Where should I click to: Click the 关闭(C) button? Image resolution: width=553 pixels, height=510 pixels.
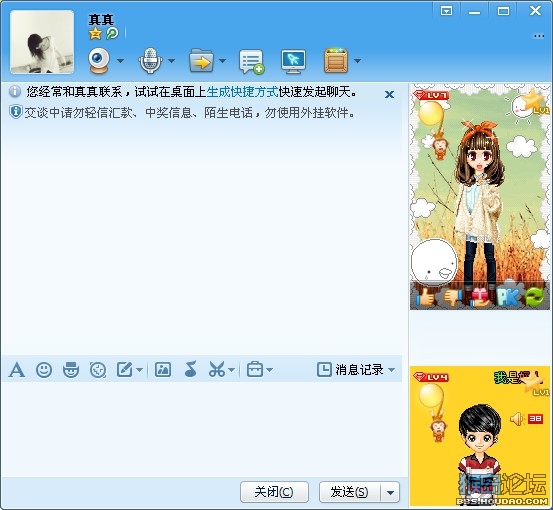click(x=274, y=492)
